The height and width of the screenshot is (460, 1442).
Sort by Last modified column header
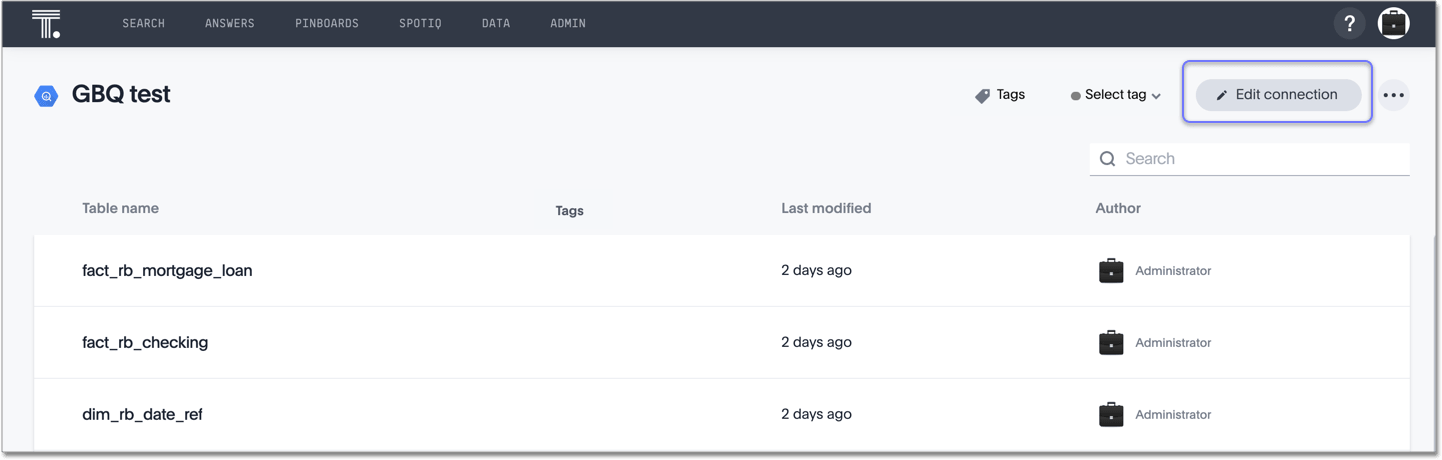[825, 208]
